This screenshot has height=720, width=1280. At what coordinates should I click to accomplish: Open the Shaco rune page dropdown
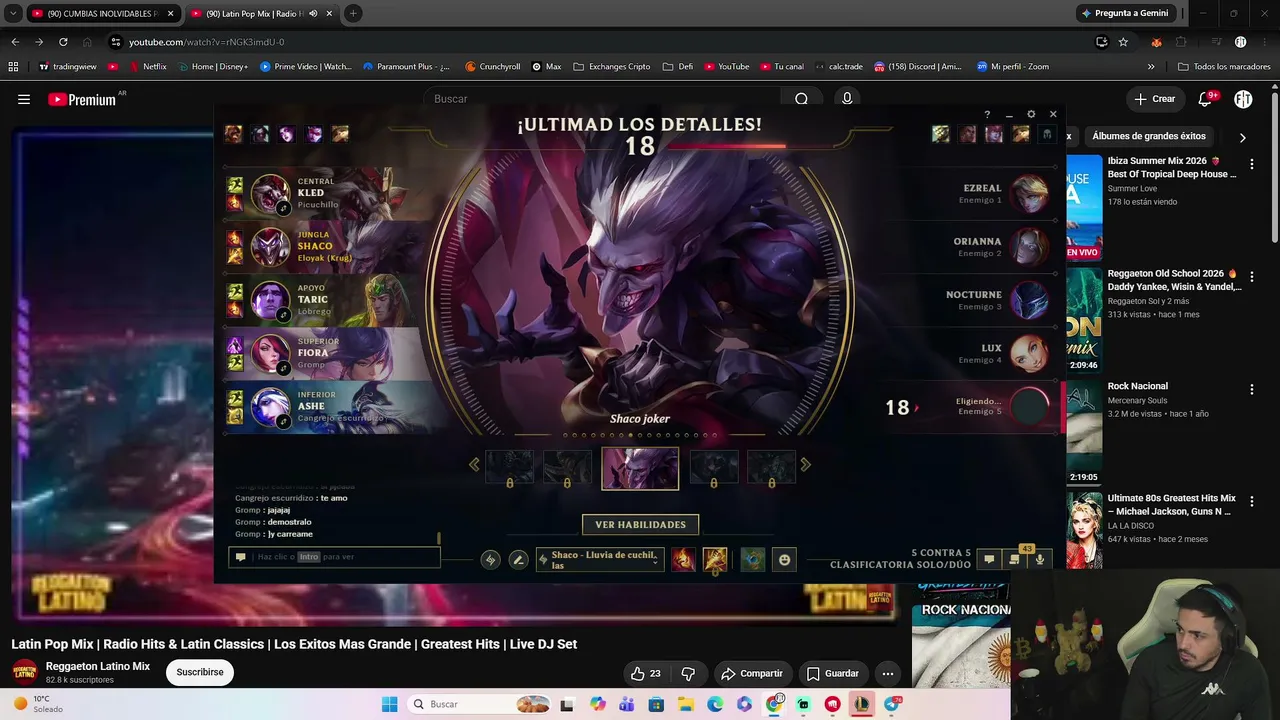[600, 560]
